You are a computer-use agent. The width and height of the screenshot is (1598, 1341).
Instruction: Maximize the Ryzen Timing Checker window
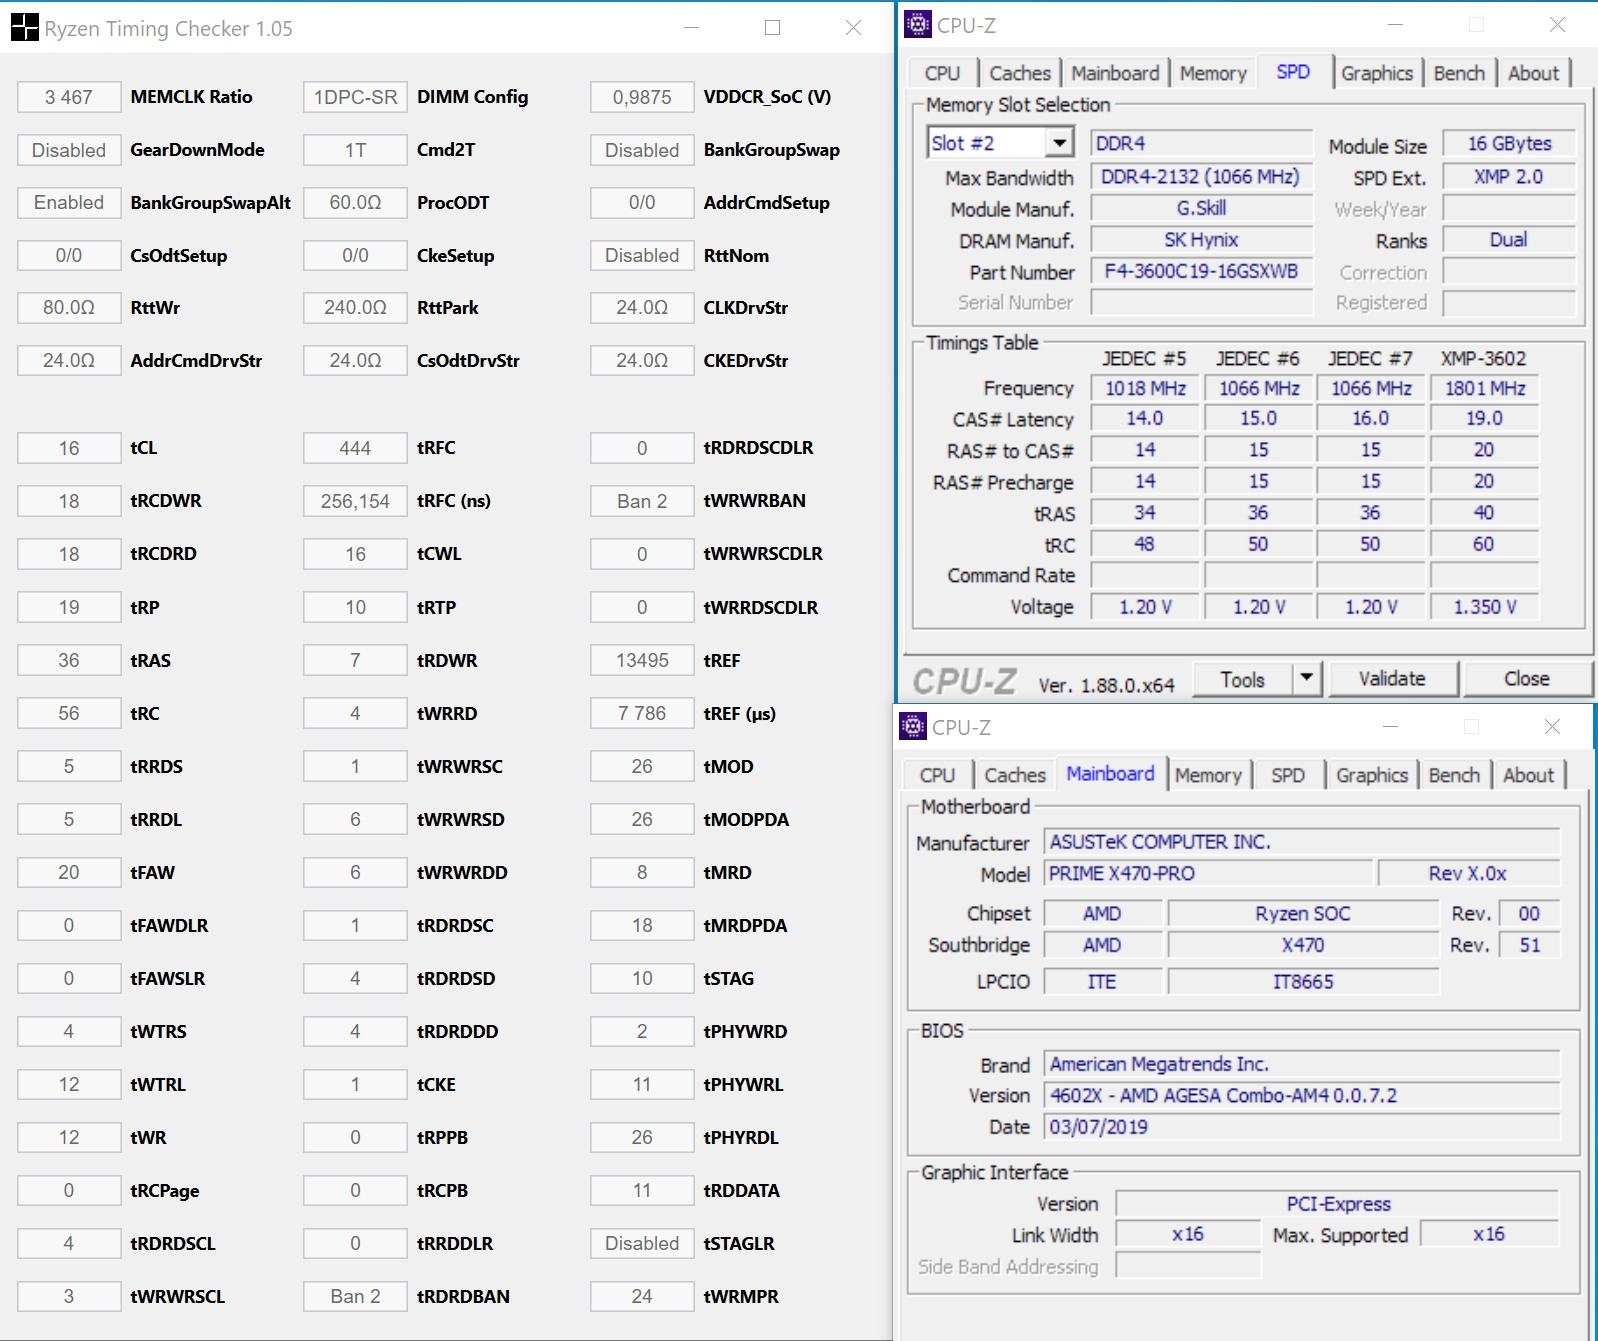[x=772, y=28]
